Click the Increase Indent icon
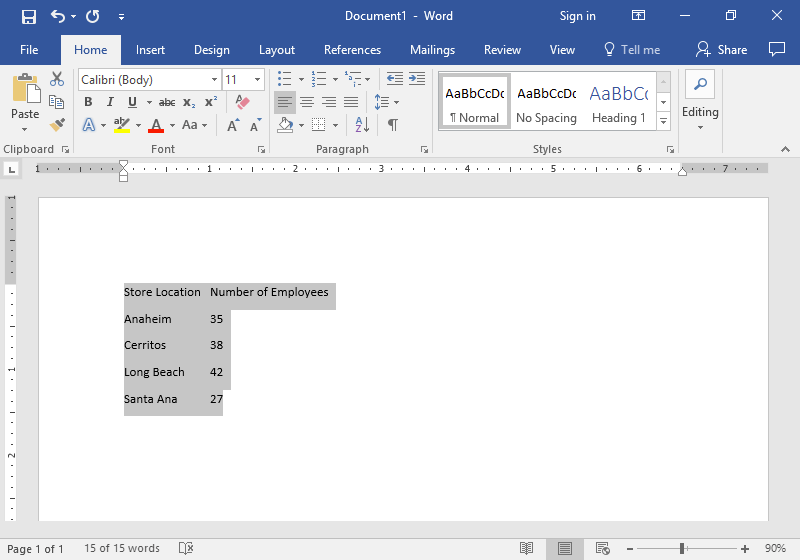The width and height of the screenshot is (800, 560). coord(415,79)
